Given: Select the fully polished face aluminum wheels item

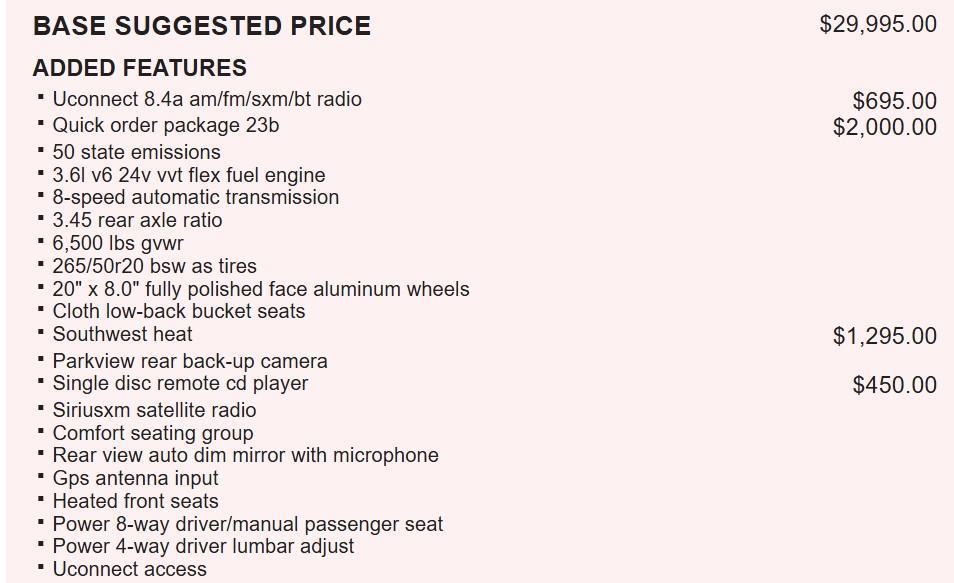Looking at the screenshot, I should [260, 289].
